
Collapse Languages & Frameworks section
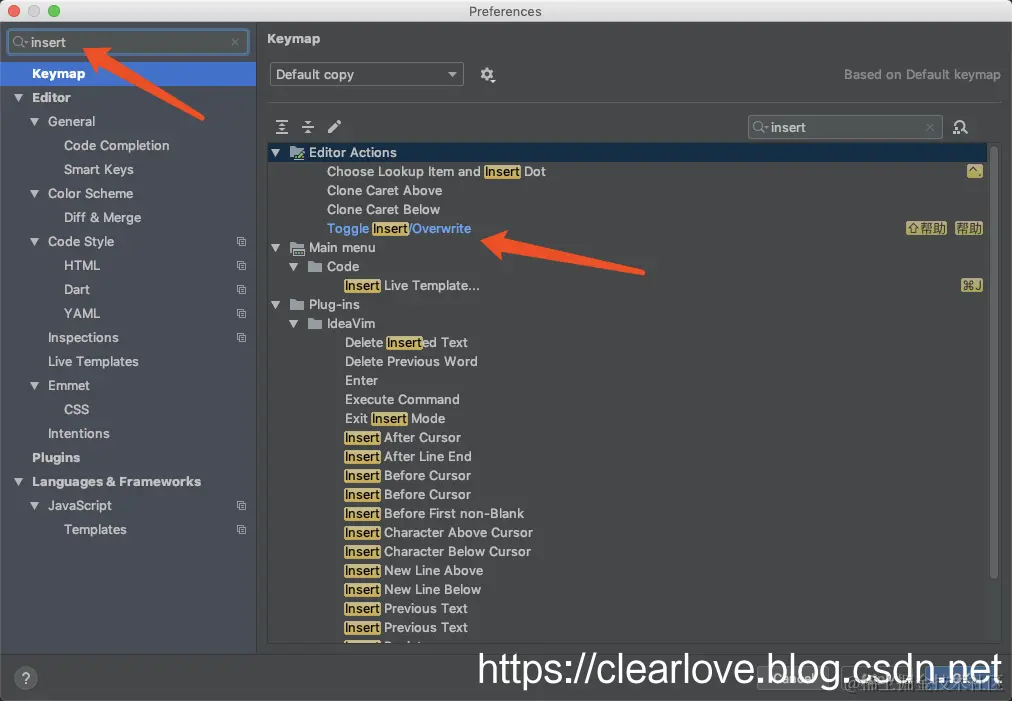tap(19, 482)
